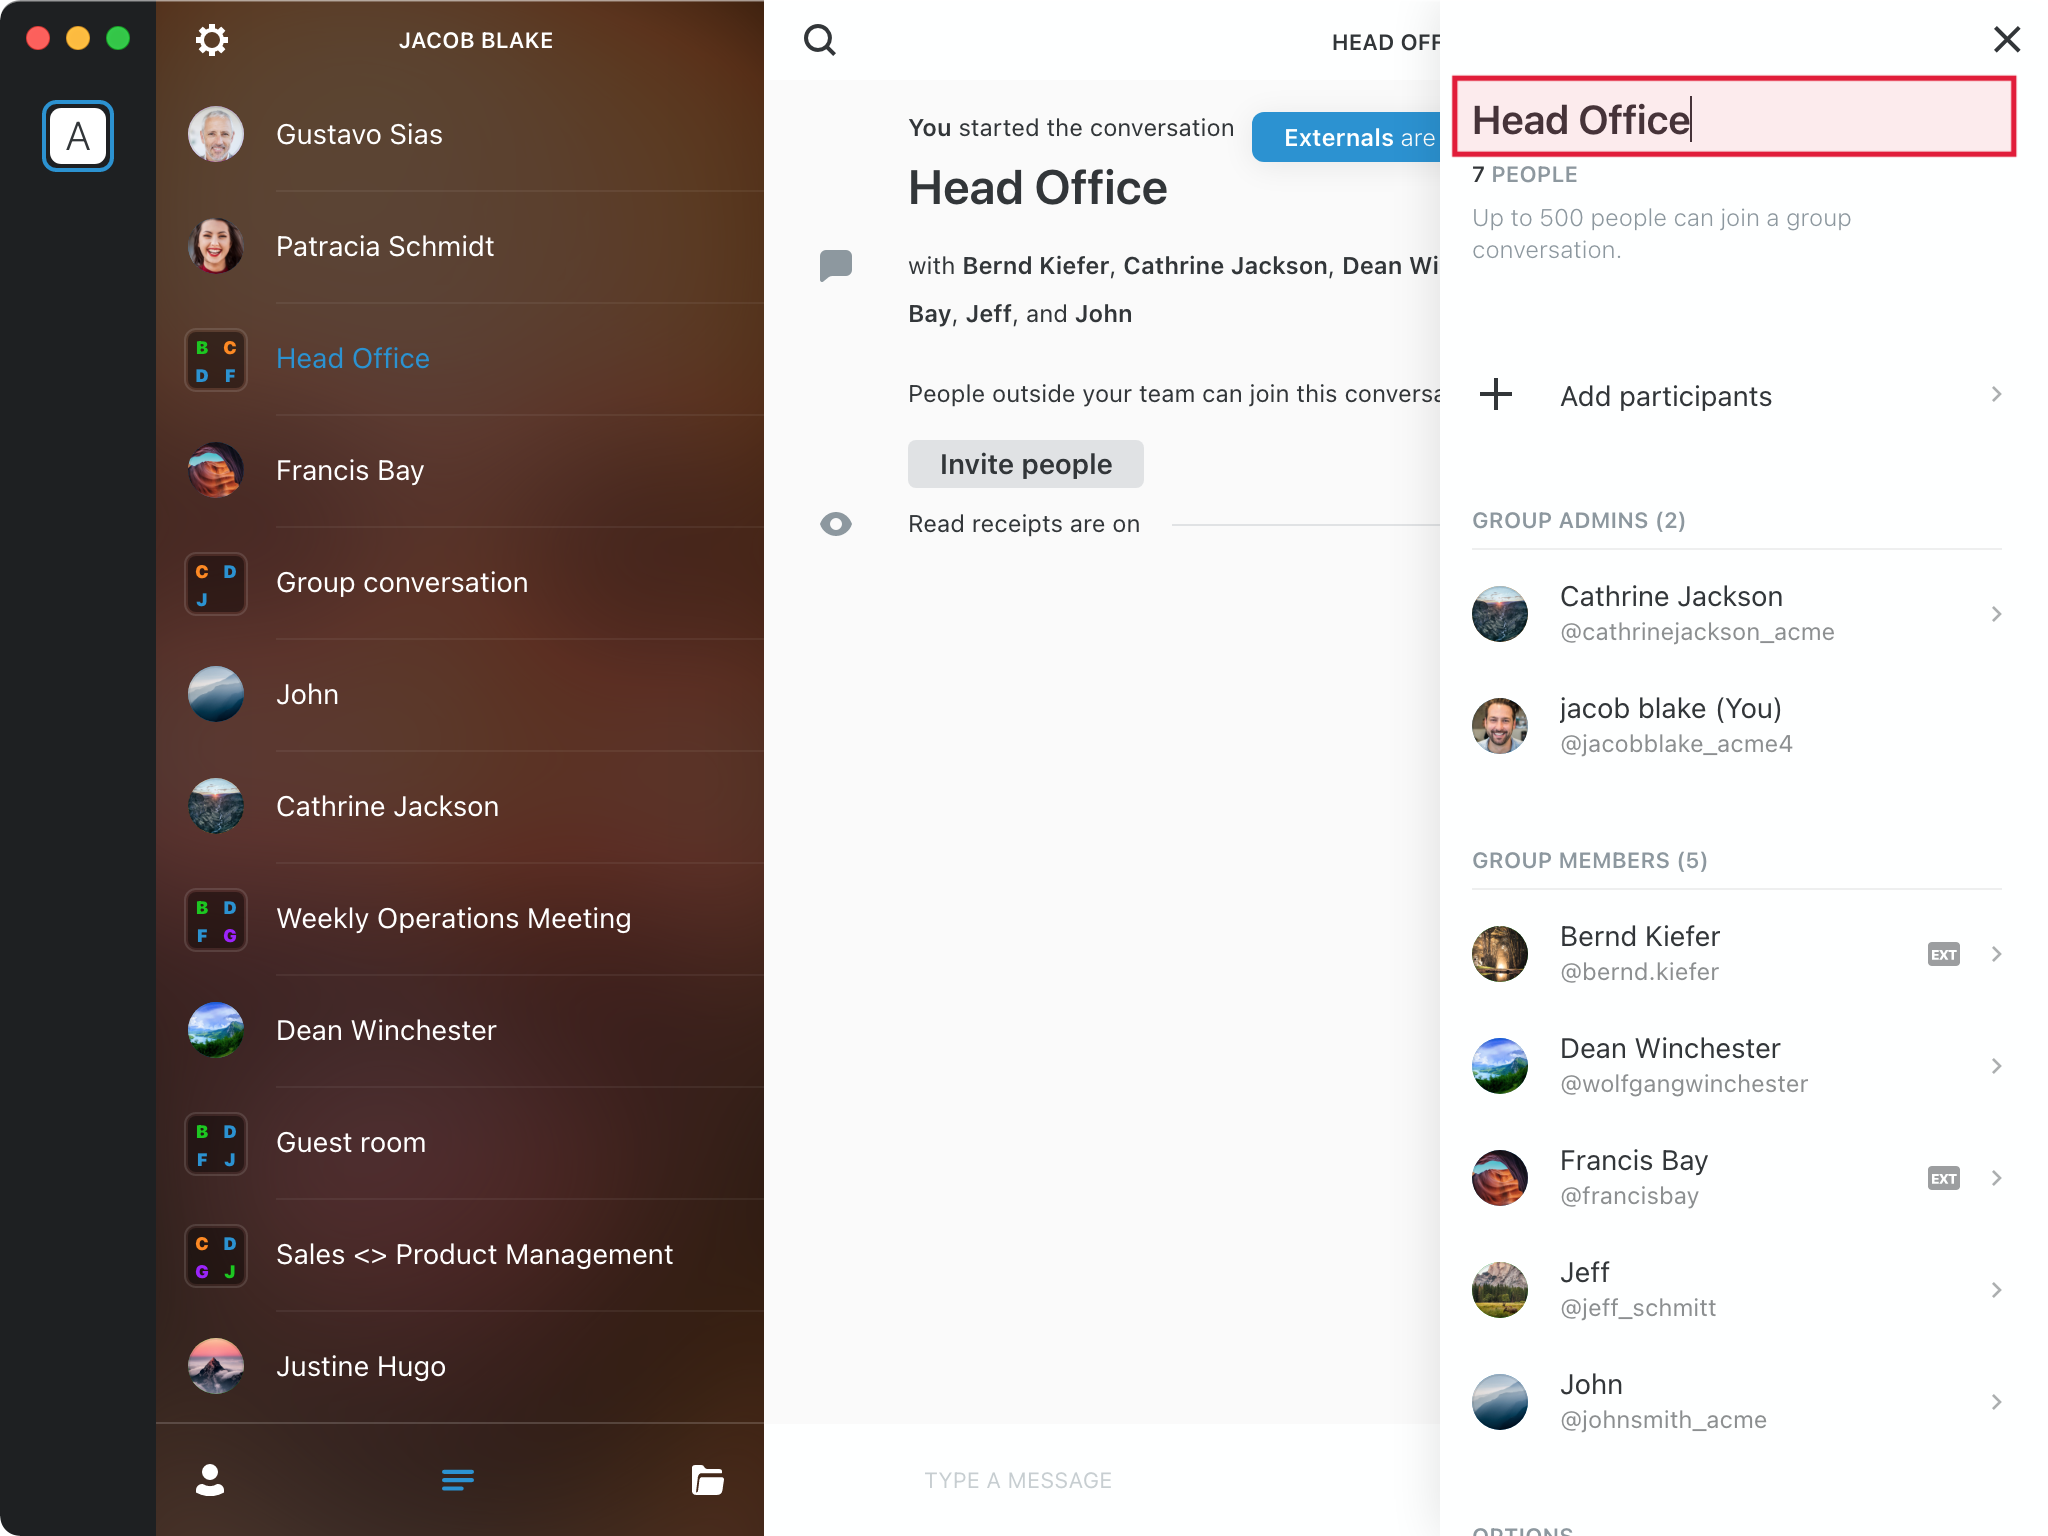This screenshot has width=2048, height=1536.
Task: Click the Invite people button
Action: [x=1025, y=464]
